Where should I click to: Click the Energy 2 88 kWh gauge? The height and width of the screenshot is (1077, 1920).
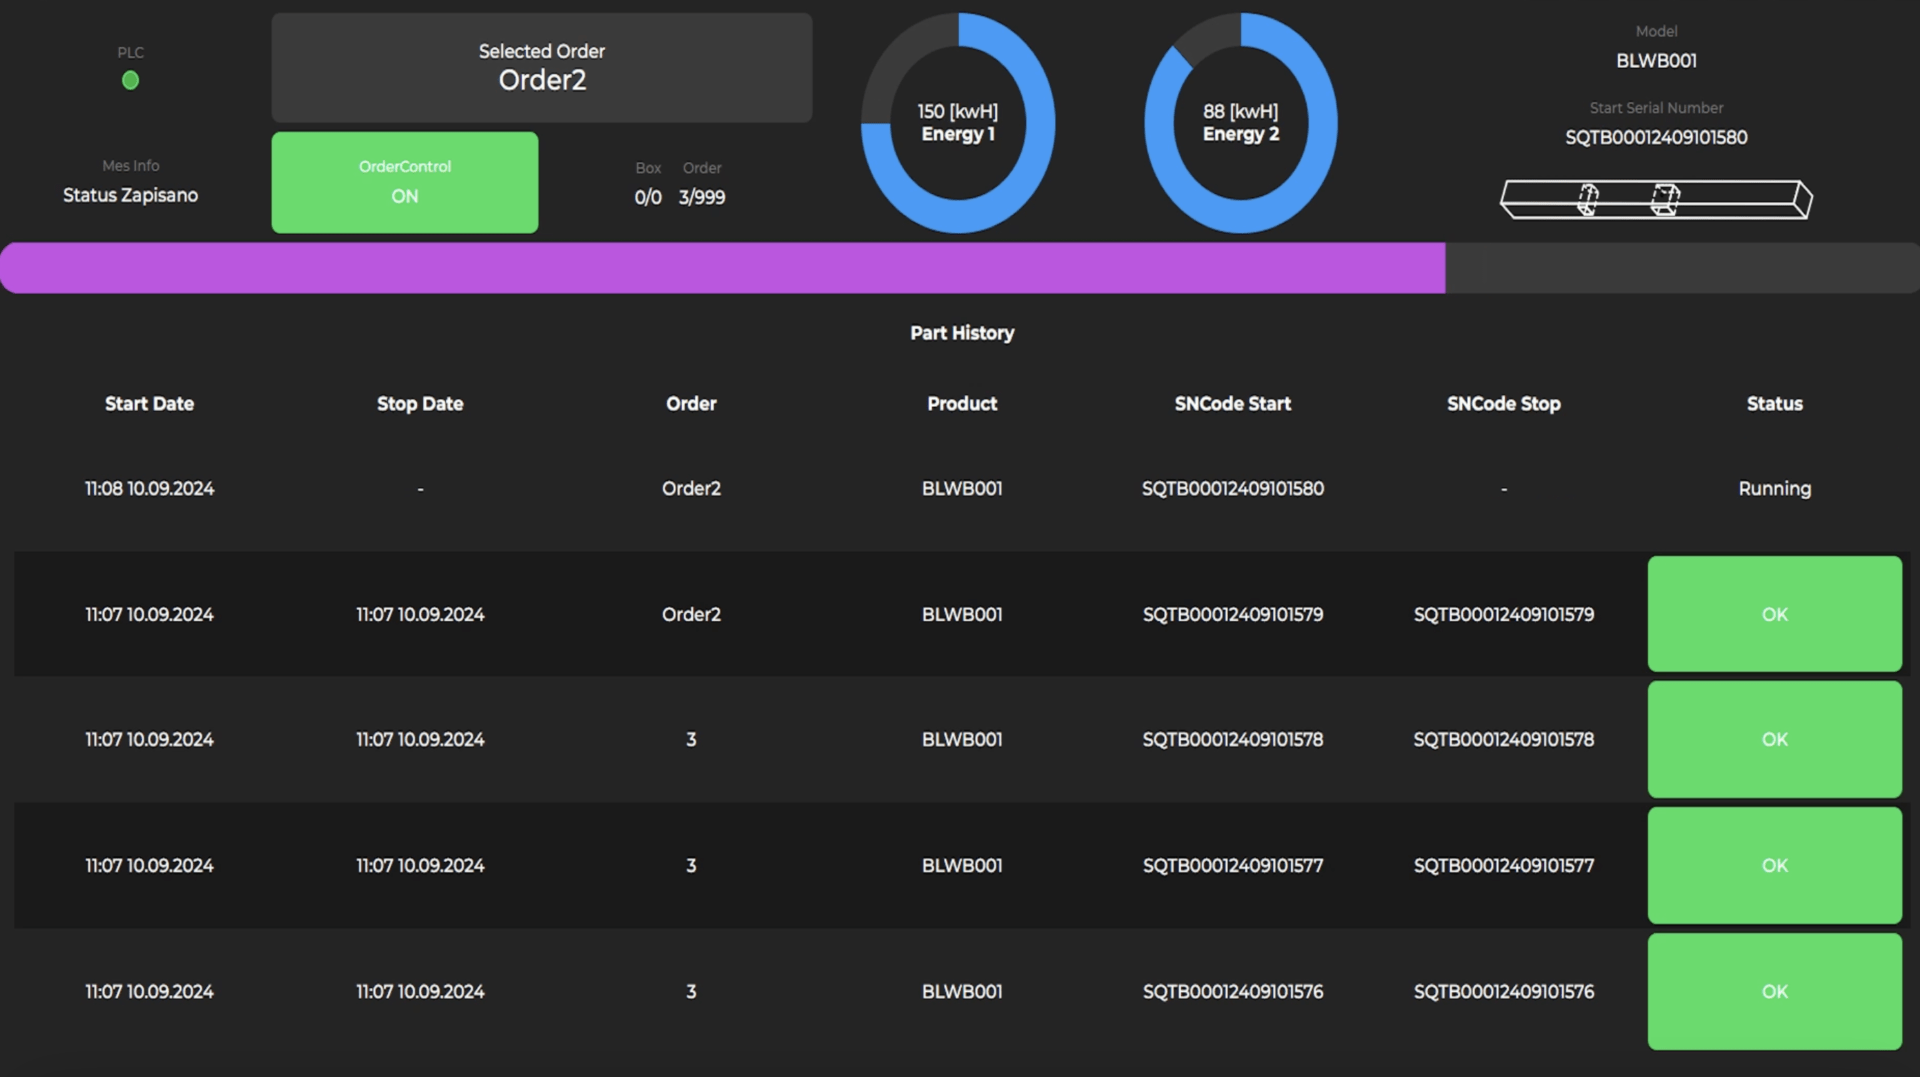click(x=1241, y=123)
